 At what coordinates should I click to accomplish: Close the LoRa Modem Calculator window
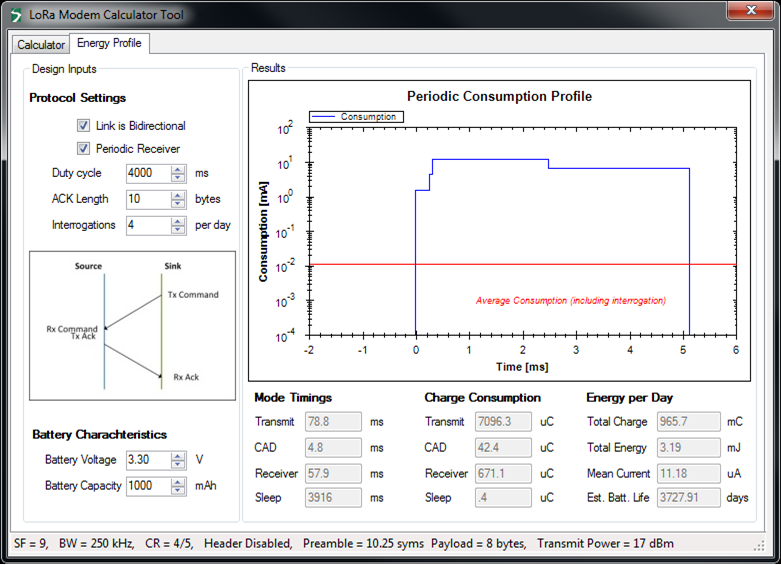[747, 12]
